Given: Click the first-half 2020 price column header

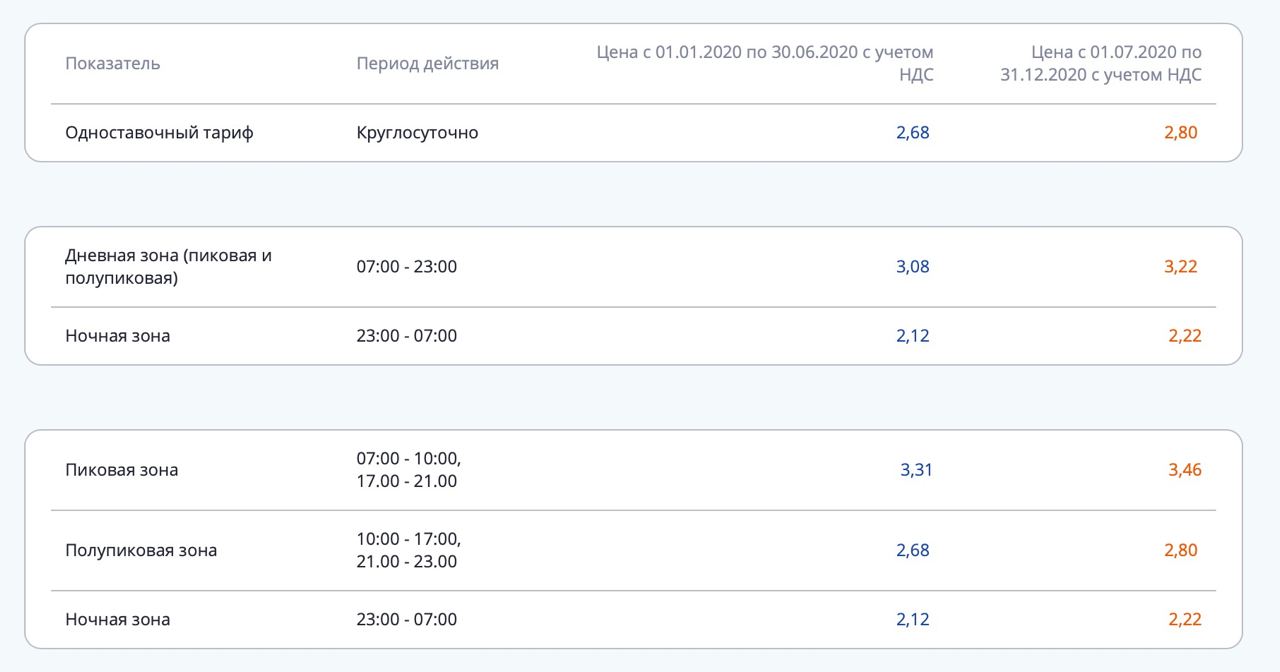Looking at the screenshot, I should [x=765, y=63].
